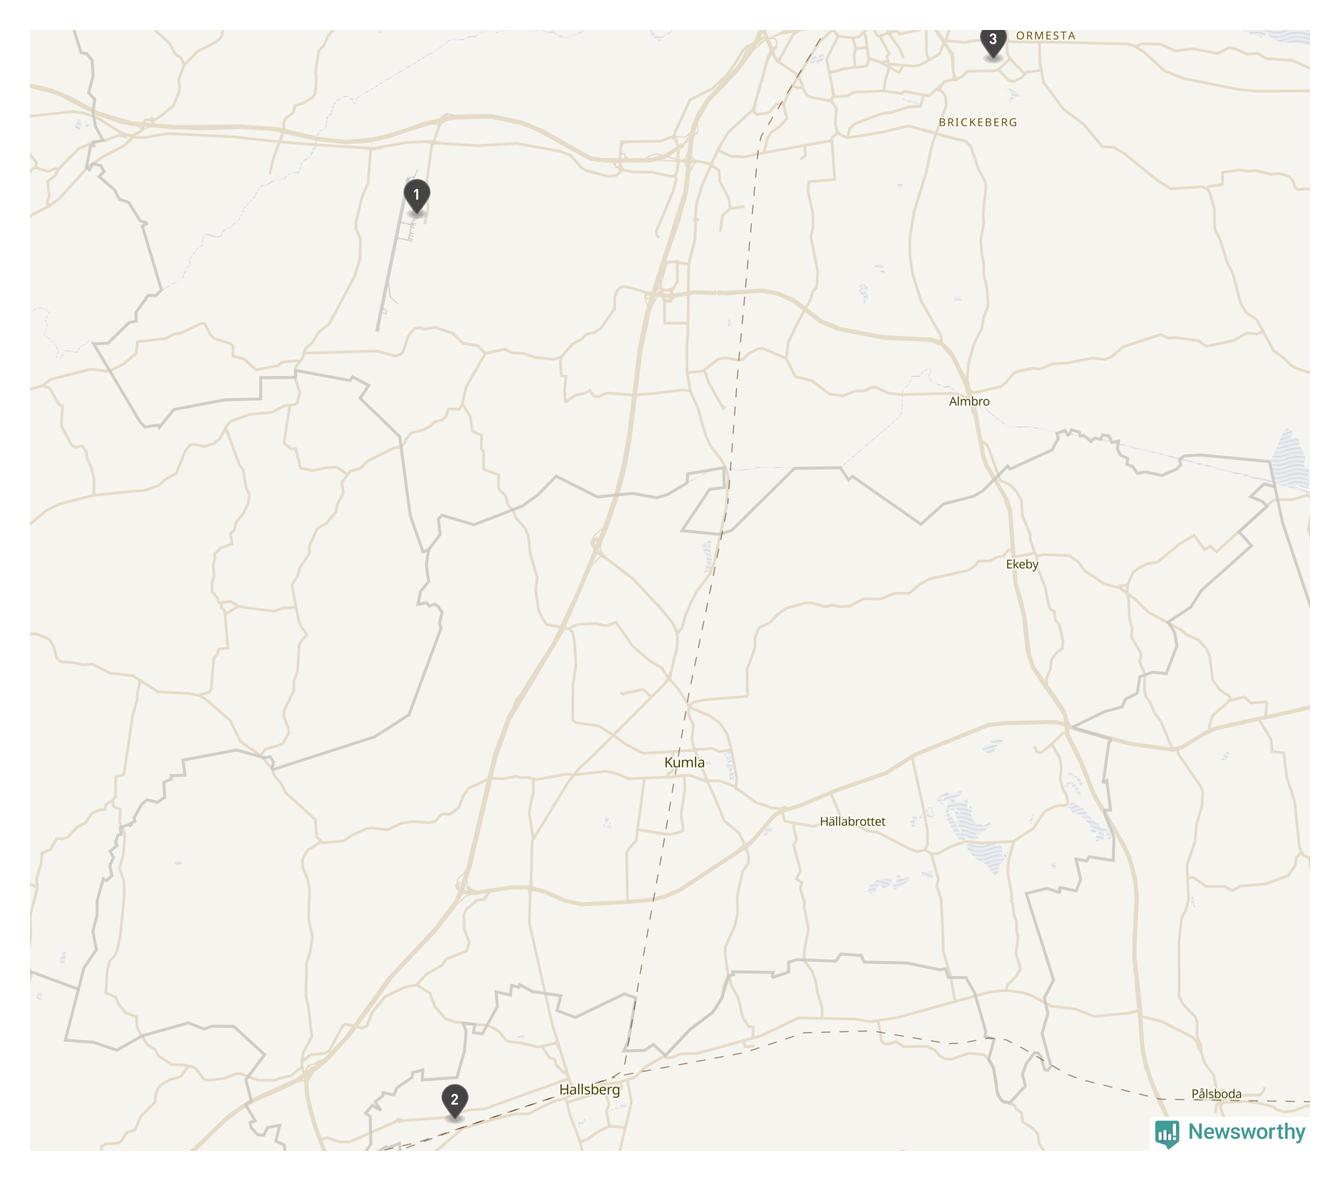Select the Ekeby place name
Screen dimensions: 1340x1181
tap(1022, 564)
